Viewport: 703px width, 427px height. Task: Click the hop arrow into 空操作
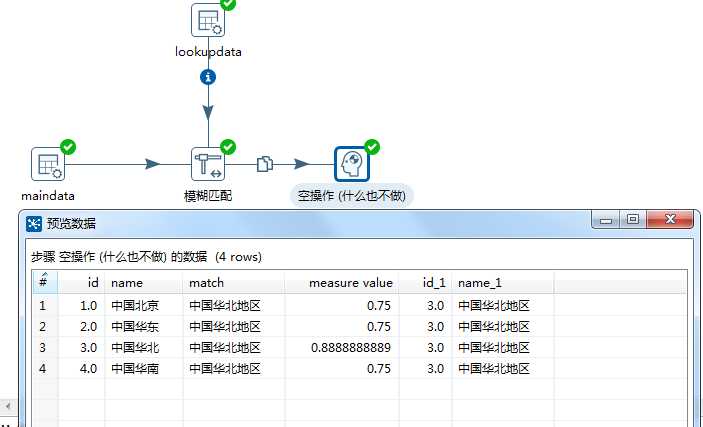pyautogui.click(x=302, y=164)
